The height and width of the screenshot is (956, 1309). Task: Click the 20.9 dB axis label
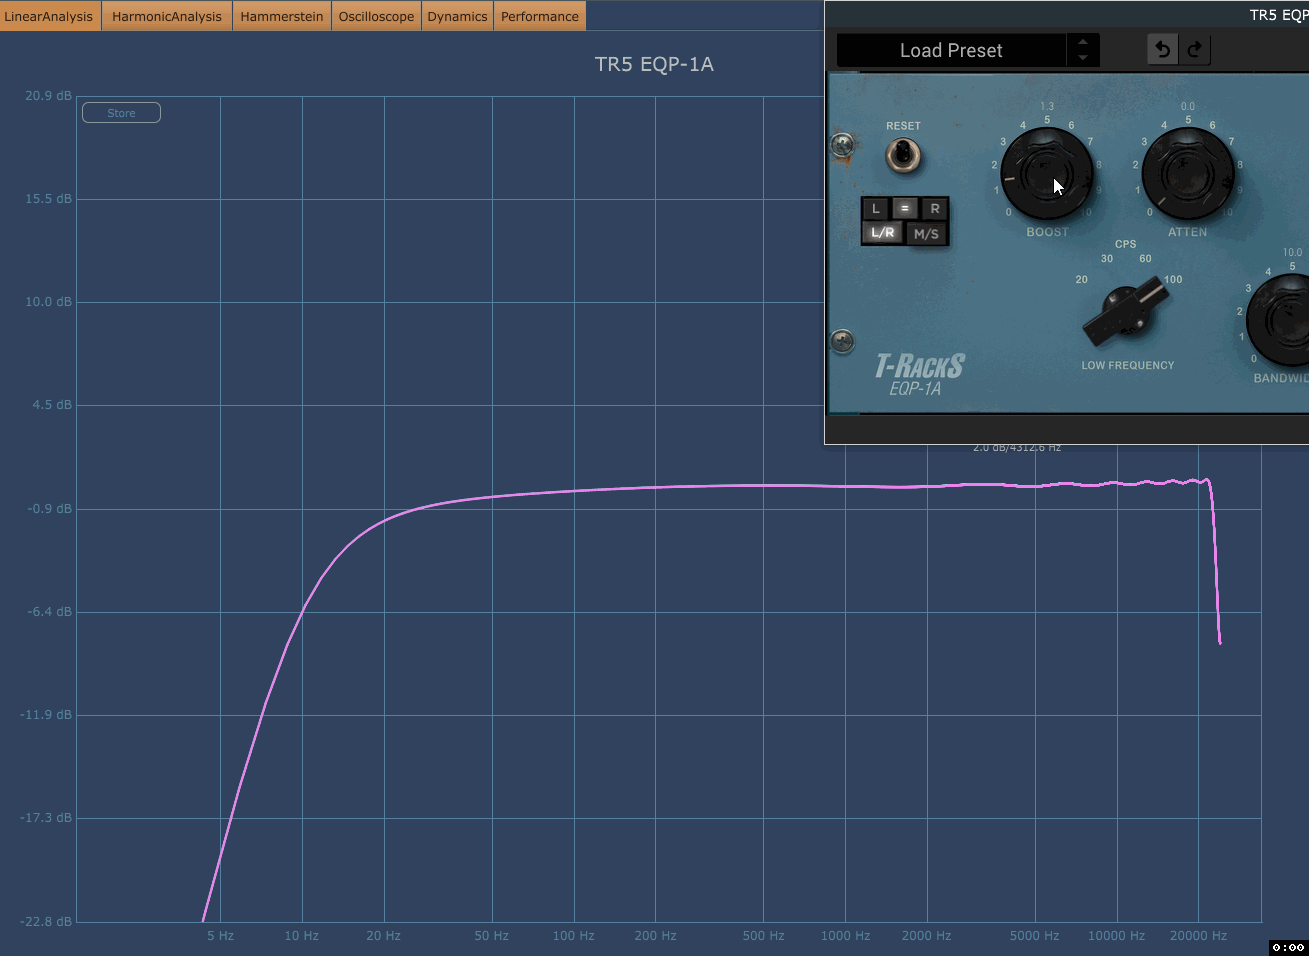click(48, 96)
